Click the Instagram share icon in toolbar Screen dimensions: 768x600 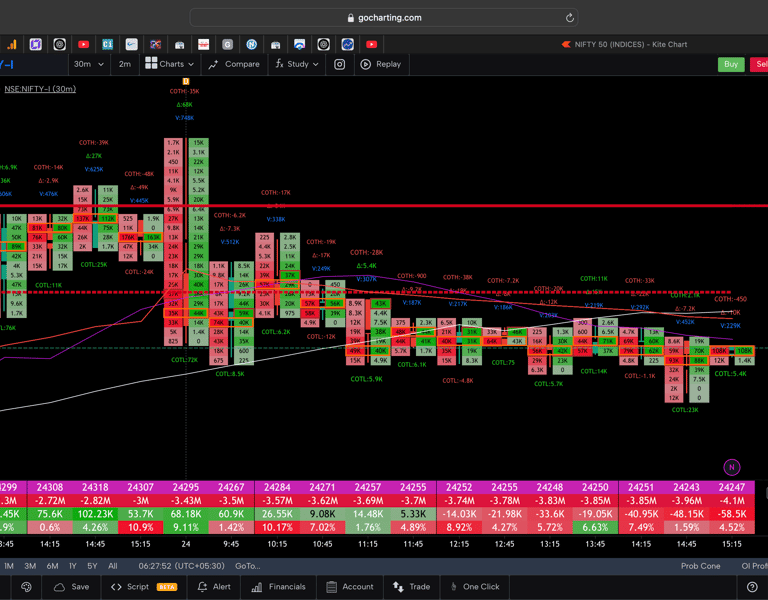pyautogui.click(x=339, y=64)
